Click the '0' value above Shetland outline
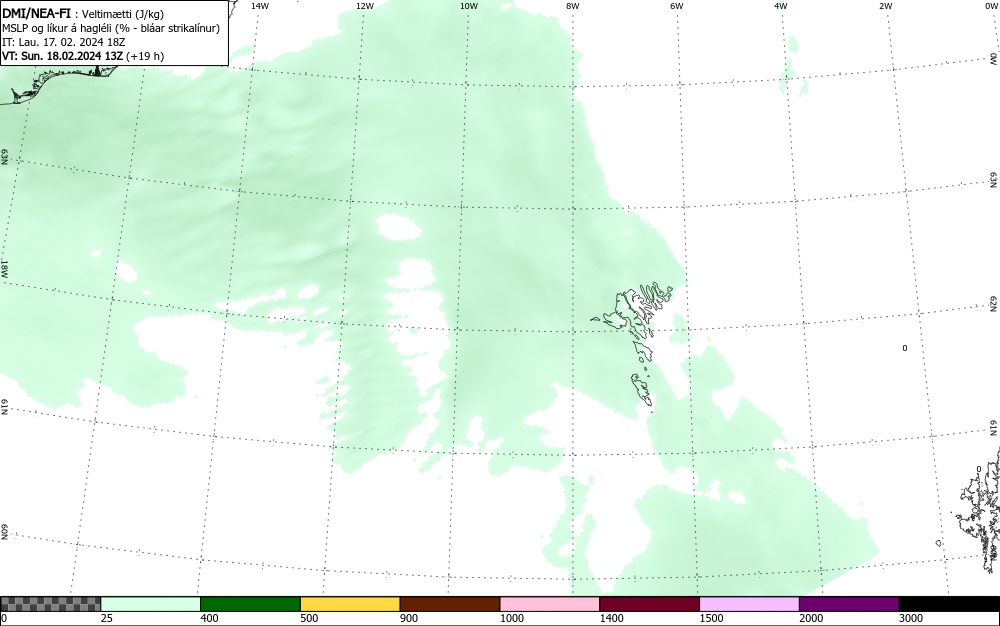This screenshot has height=626, width=1000. [x=979, y=469]
